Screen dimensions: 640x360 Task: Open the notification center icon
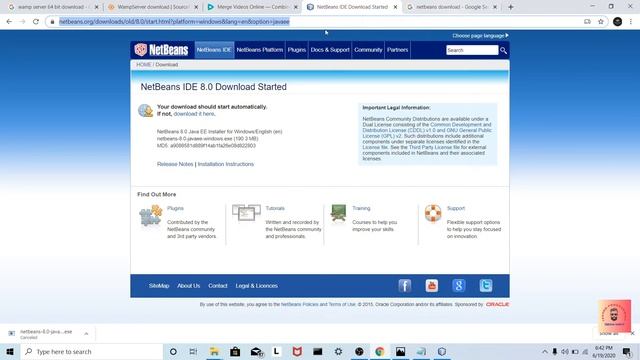[627, 351]
